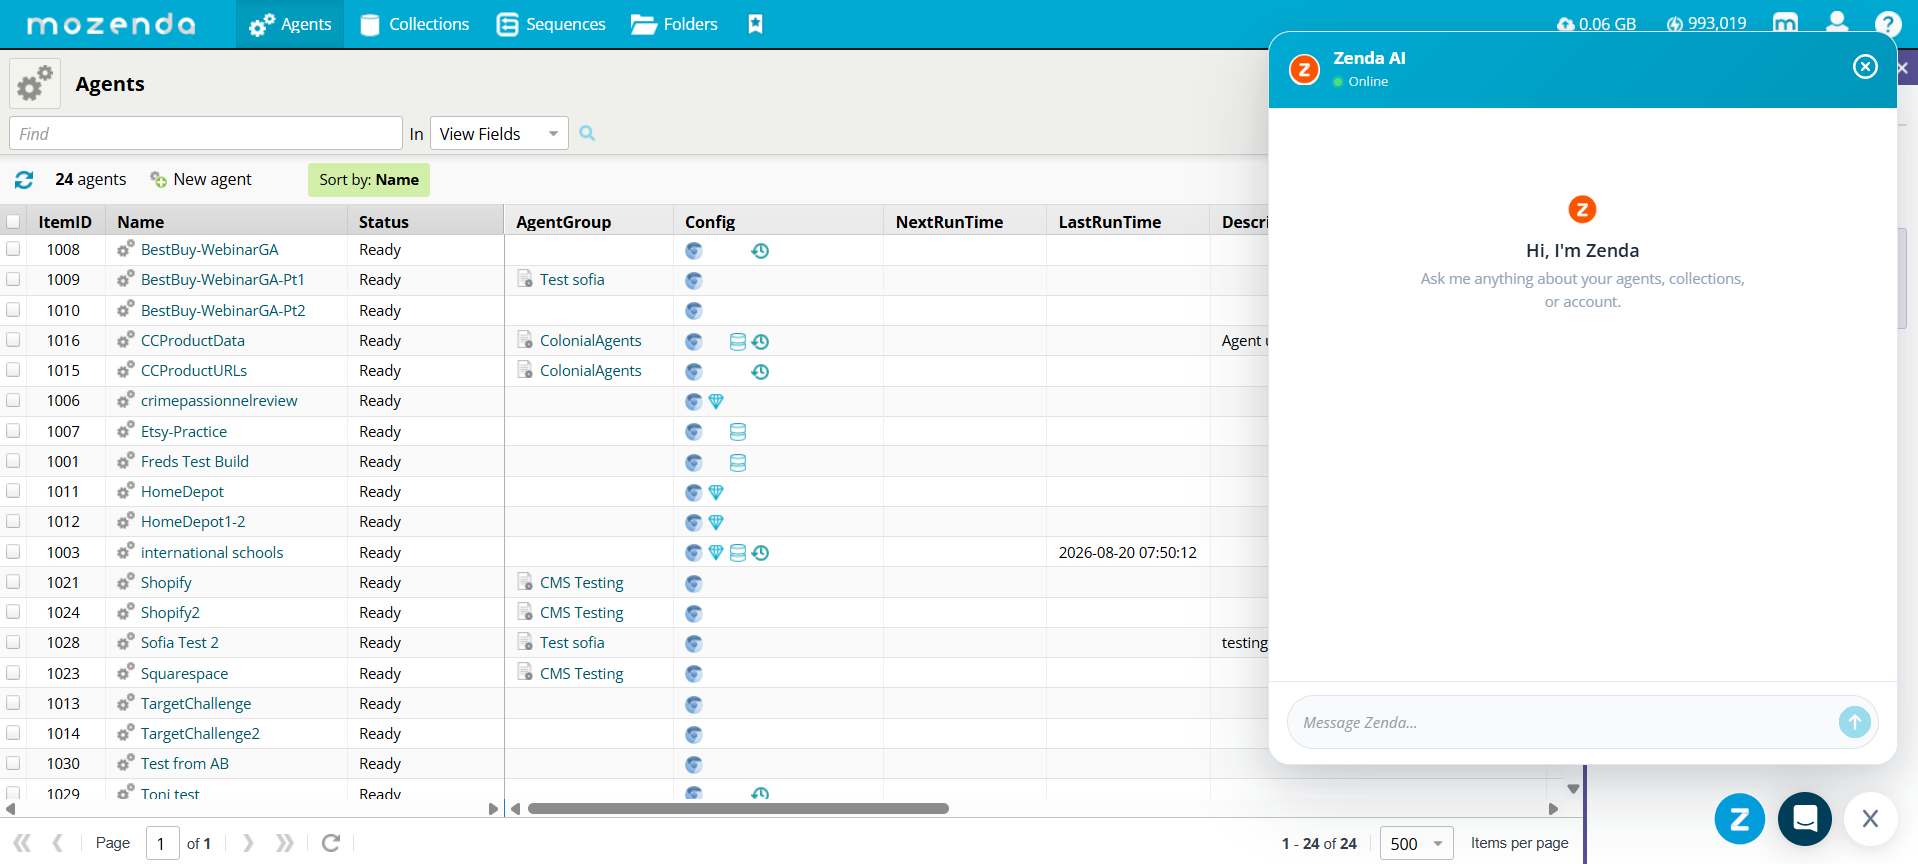Click the send message arrow in Zenda chat
Viewport: 1918px width, 864px height.
pos(1854,722)
